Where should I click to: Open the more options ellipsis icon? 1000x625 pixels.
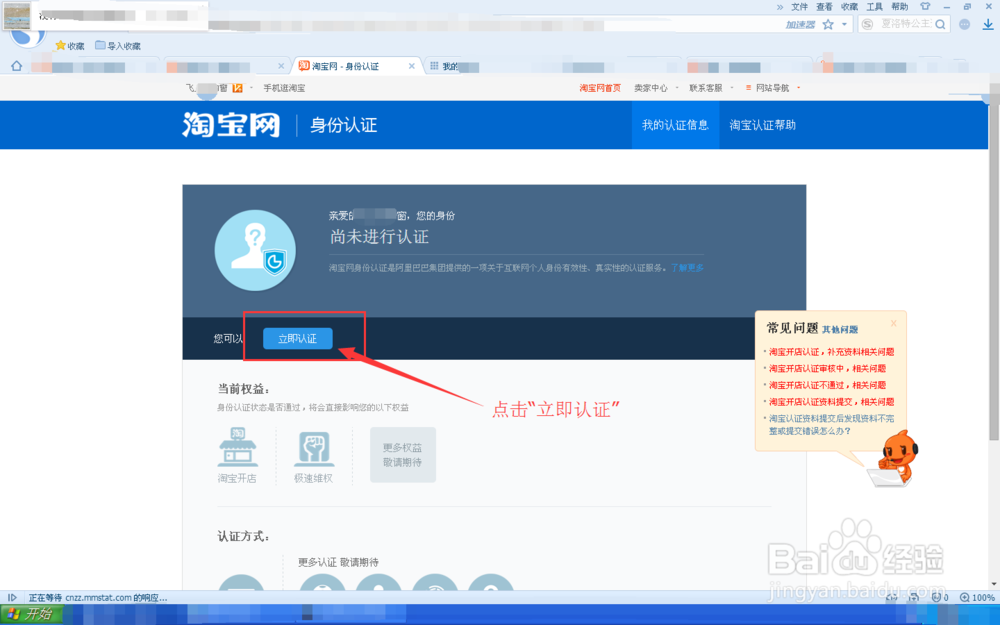coord(966,24)
